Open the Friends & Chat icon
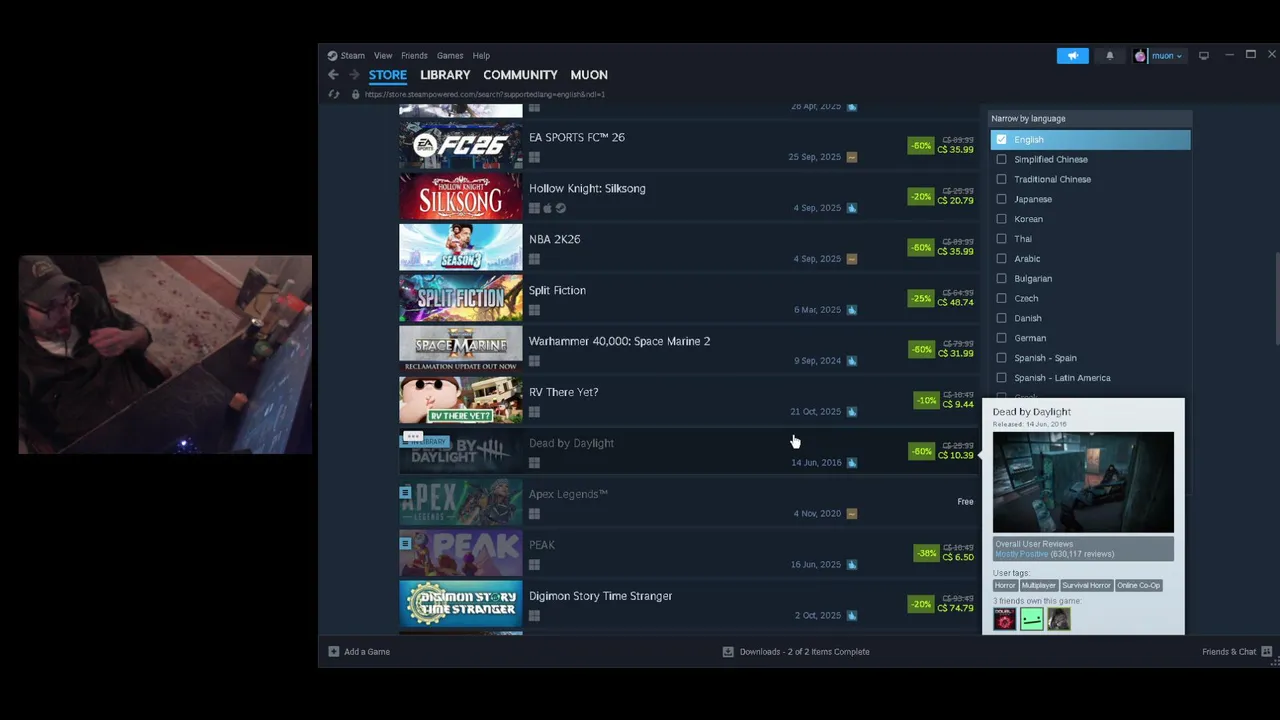Screen dimensions: 1280x720 tap(1266, 652)
